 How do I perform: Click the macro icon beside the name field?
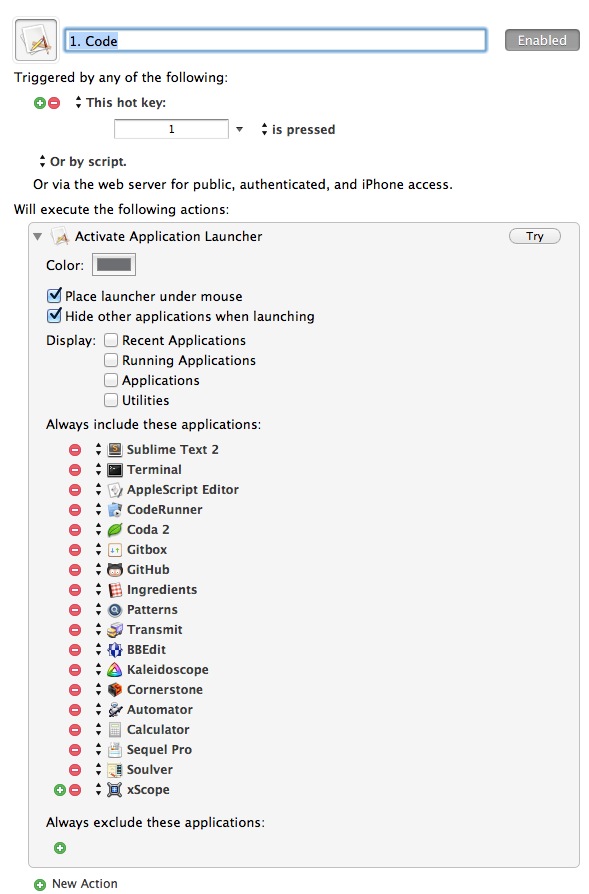coord(35,40)
